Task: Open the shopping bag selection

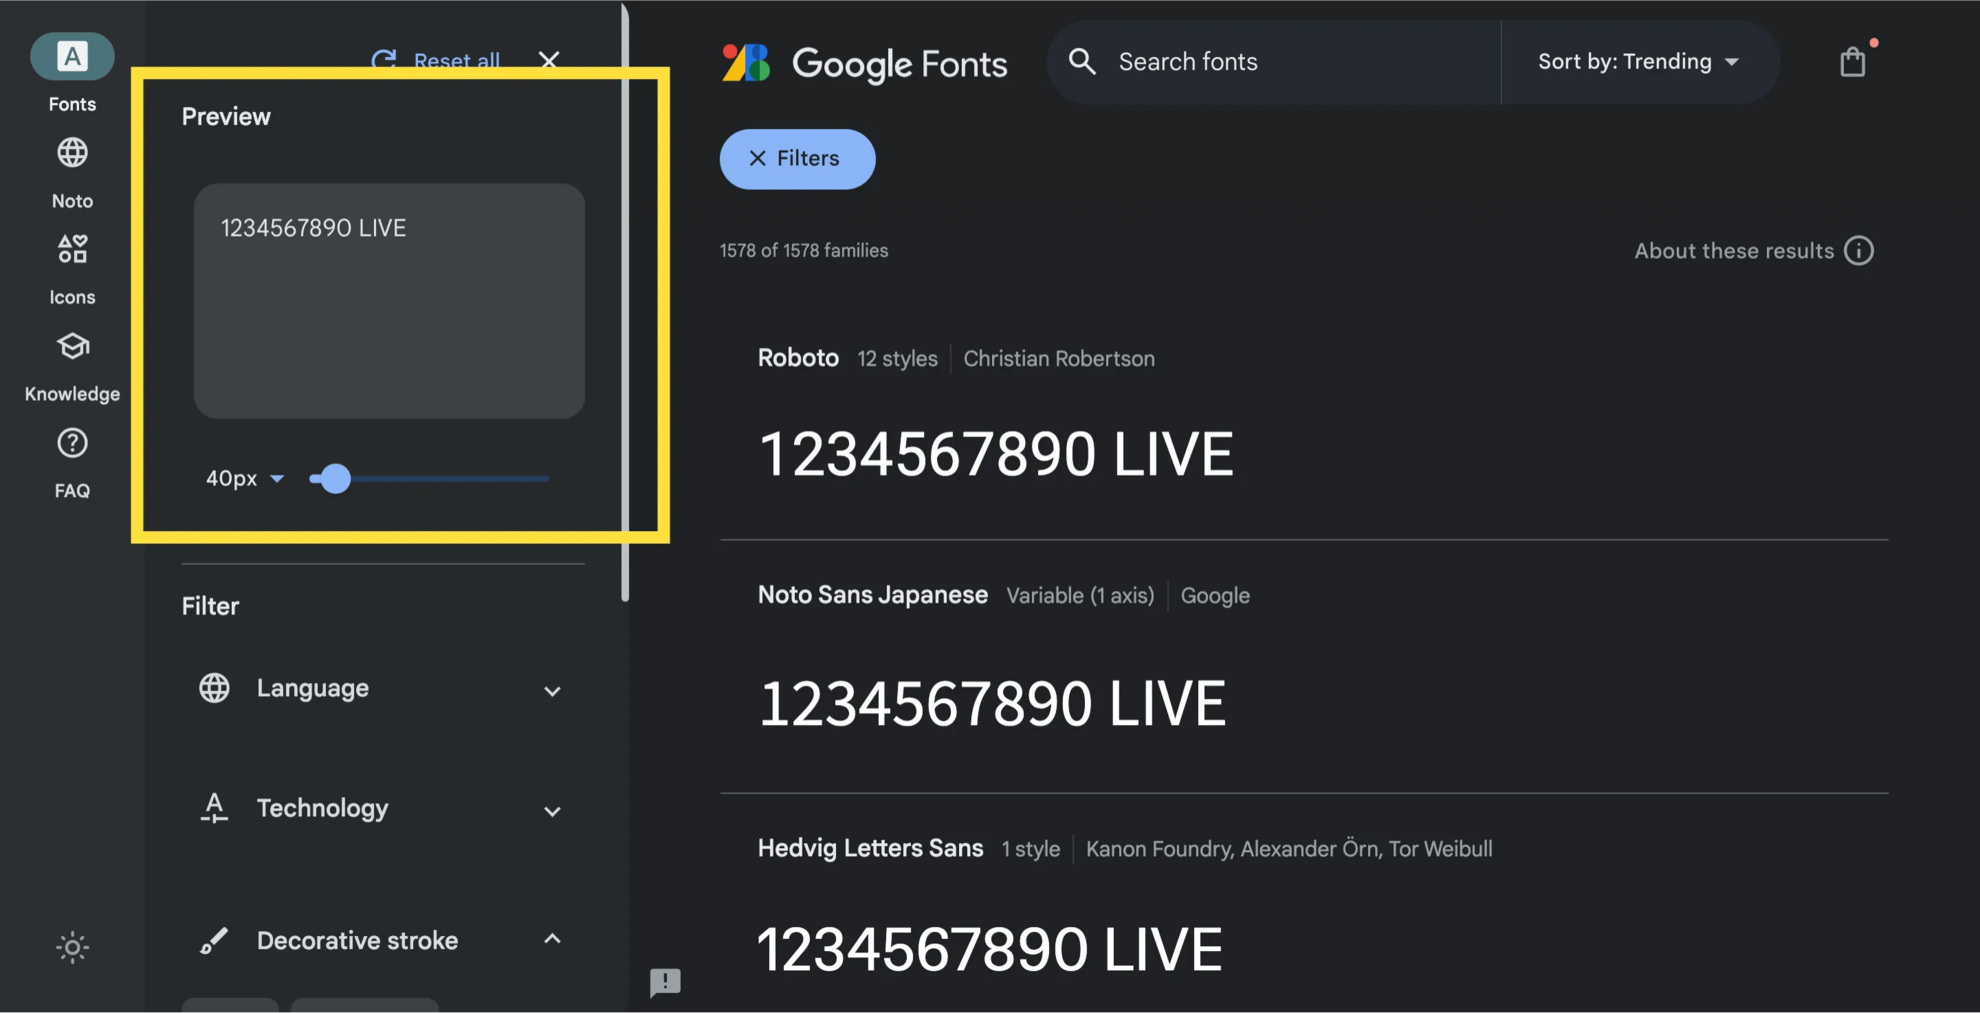Action: 1853,61
